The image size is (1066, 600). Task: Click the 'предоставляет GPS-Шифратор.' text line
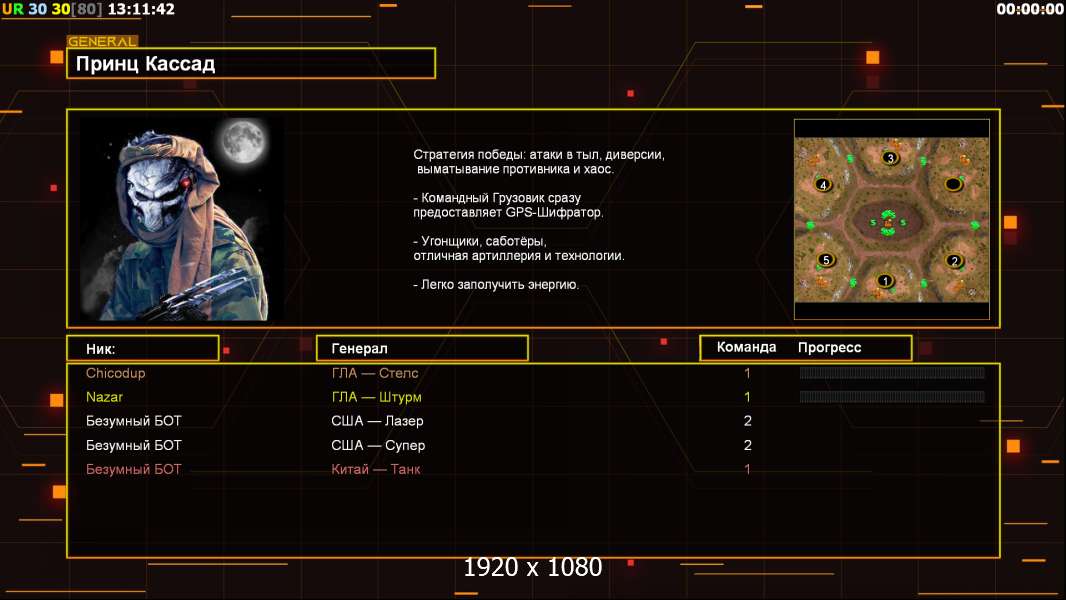coord(508,212)
